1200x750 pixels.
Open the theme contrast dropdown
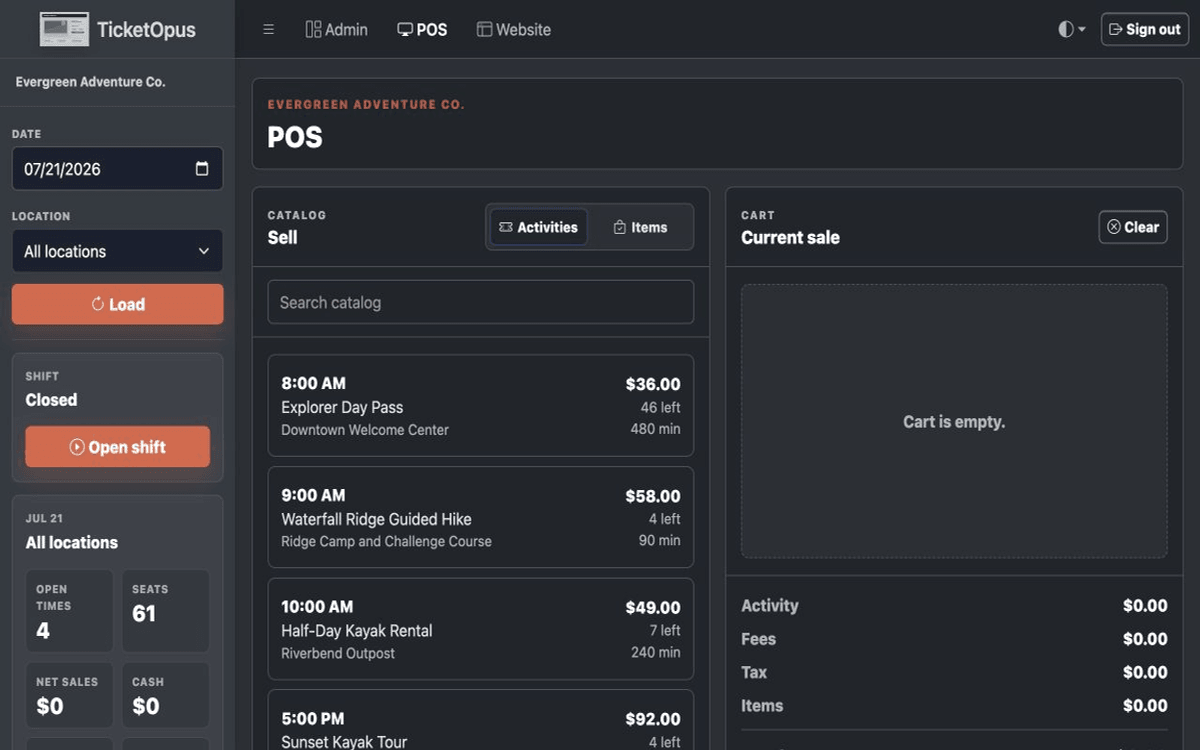1072,30
